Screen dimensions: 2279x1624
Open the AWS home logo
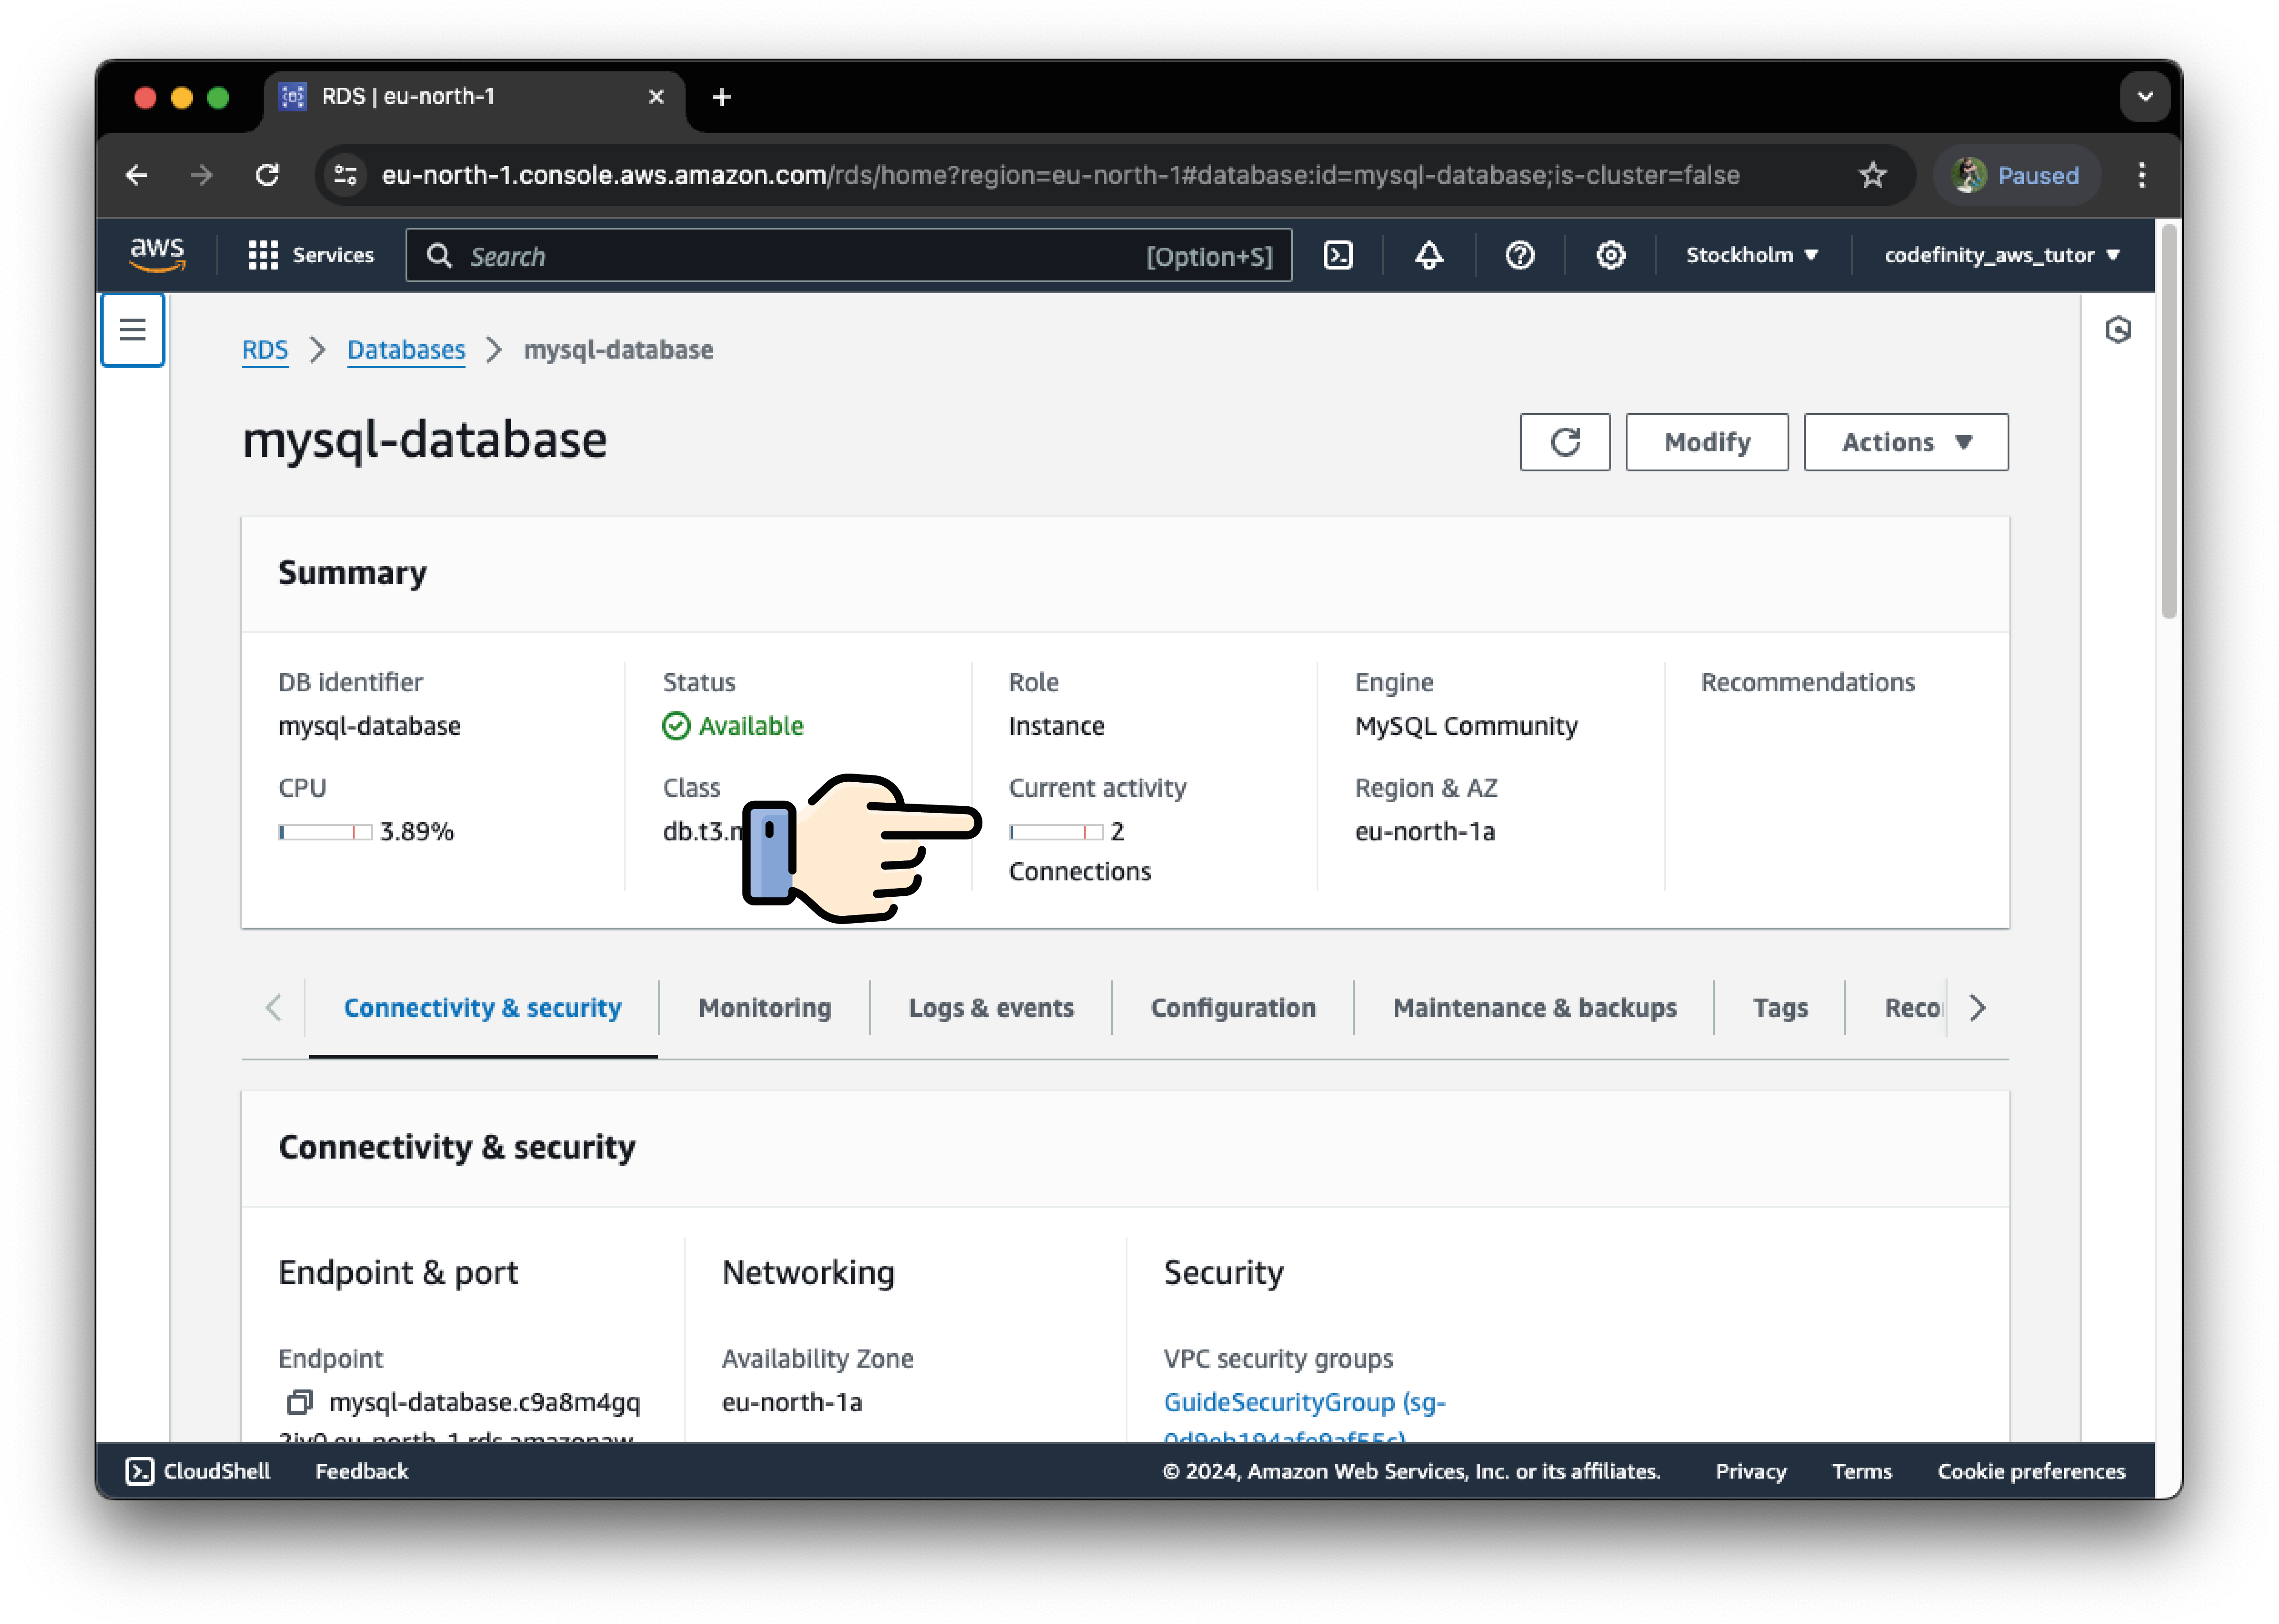pyautogui.click(x=157, y=255)
